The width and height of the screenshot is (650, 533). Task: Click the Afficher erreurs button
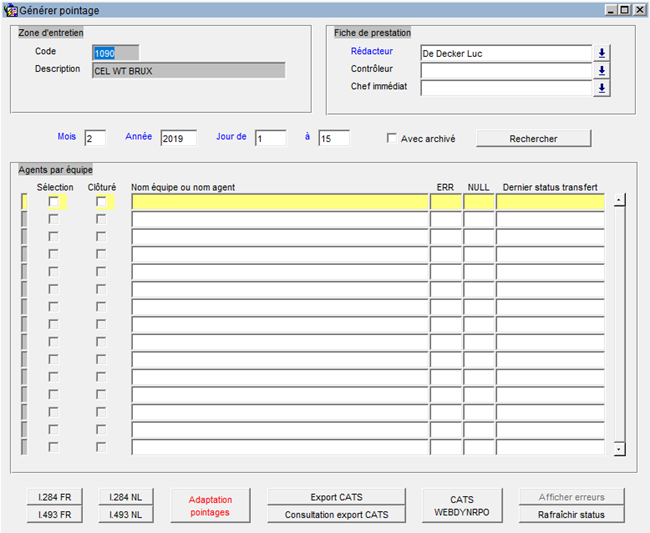click(x=571, y=497)
